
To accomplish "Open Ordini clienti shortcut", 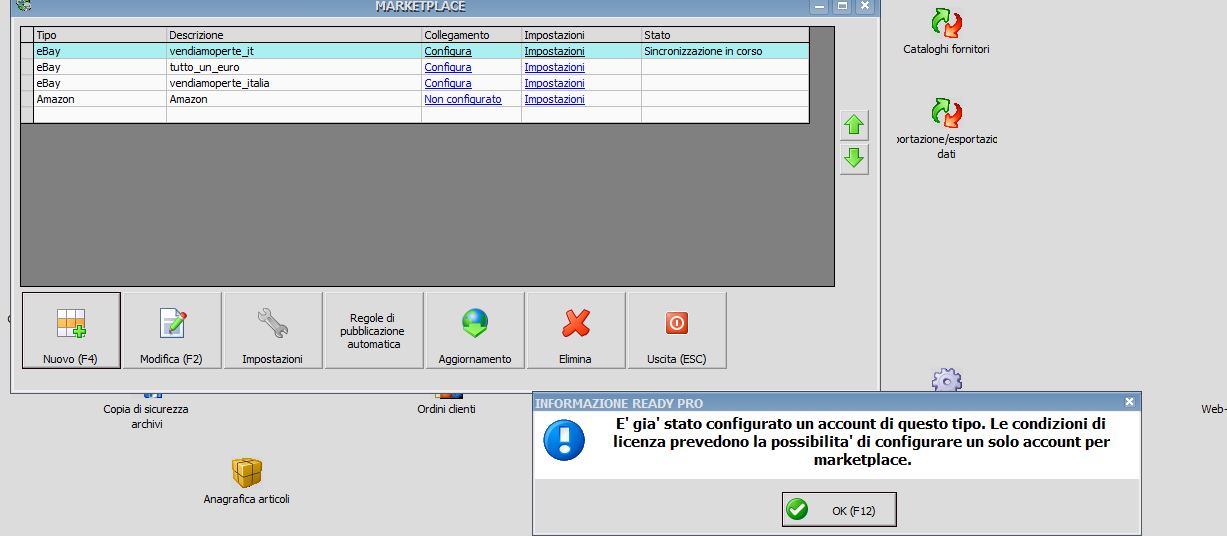I will (x=446, y=403).
